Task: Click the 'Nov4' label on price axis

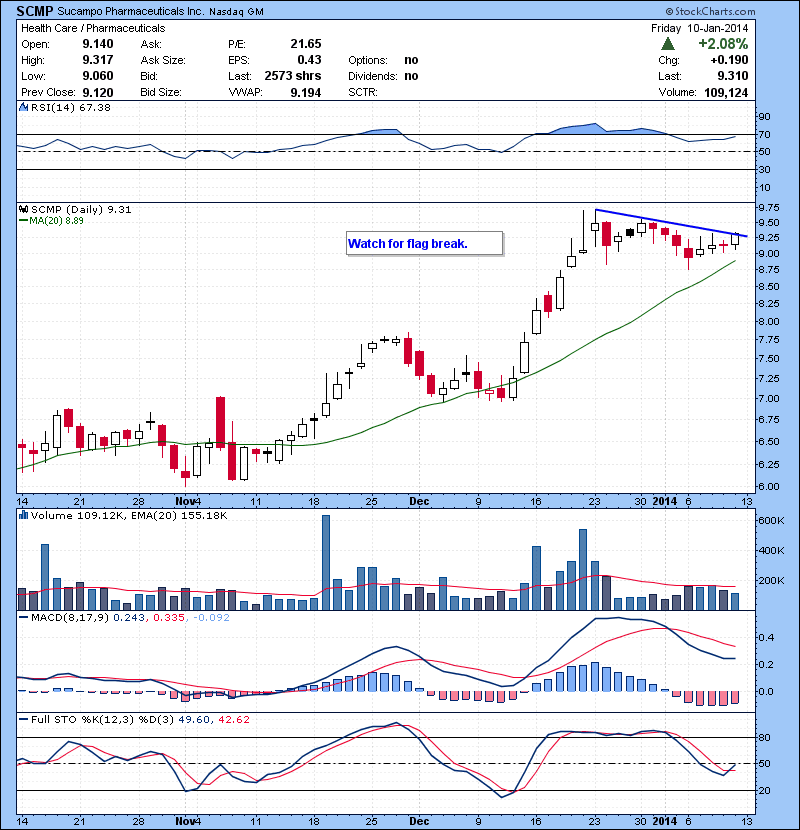Action: (188, 501)
